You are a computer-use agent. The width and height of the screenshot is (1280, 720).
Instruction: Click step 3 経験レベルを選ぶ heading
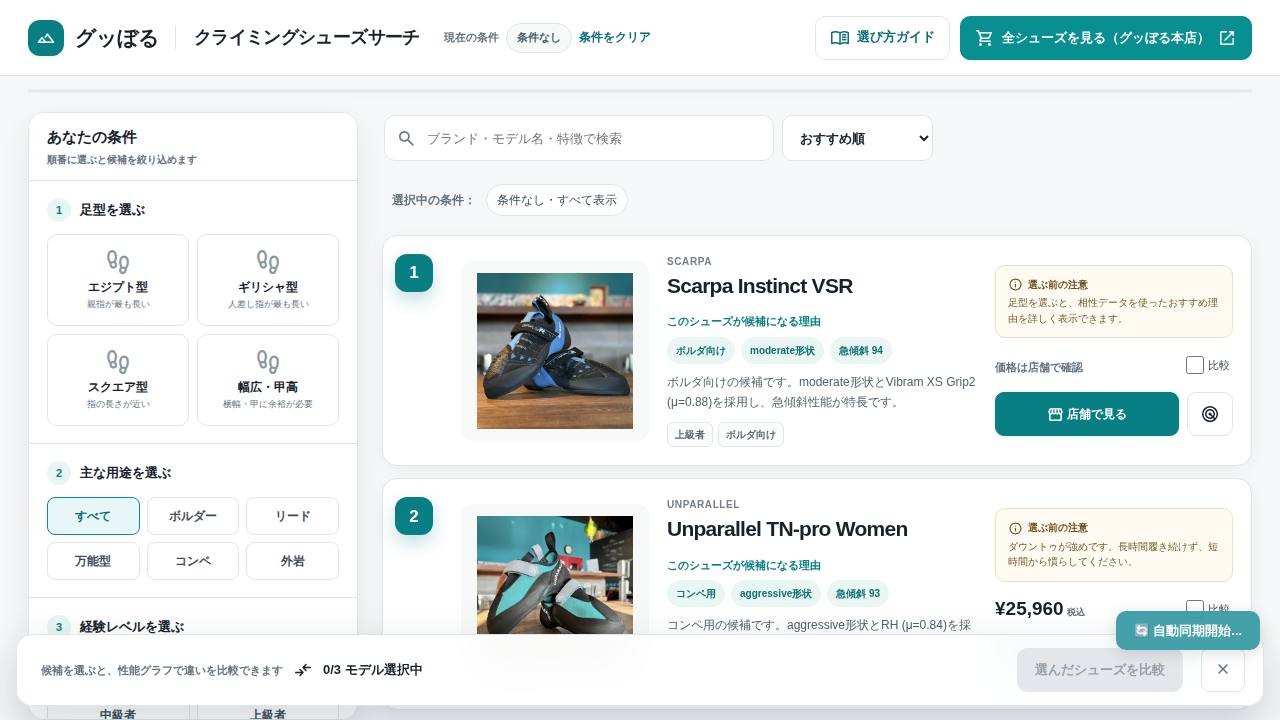(132, 627)
